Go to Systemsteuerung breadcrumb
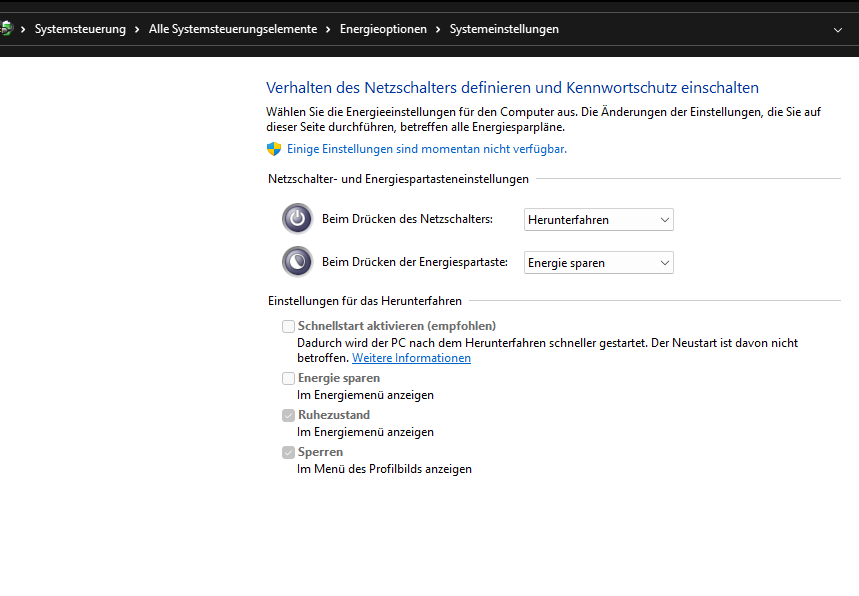The height and width of the screenshot is (596, 859). click(x=80, y=29)
